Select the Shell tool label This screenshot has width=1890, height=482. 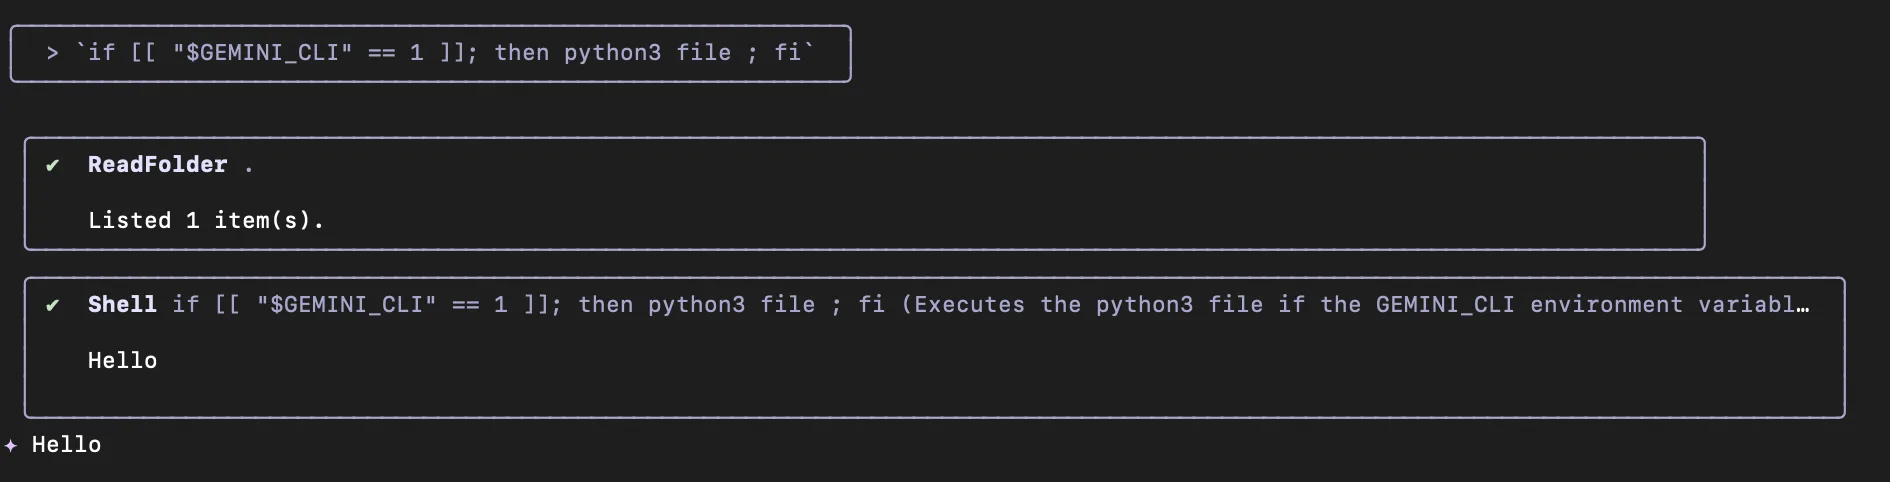[122, 305]
